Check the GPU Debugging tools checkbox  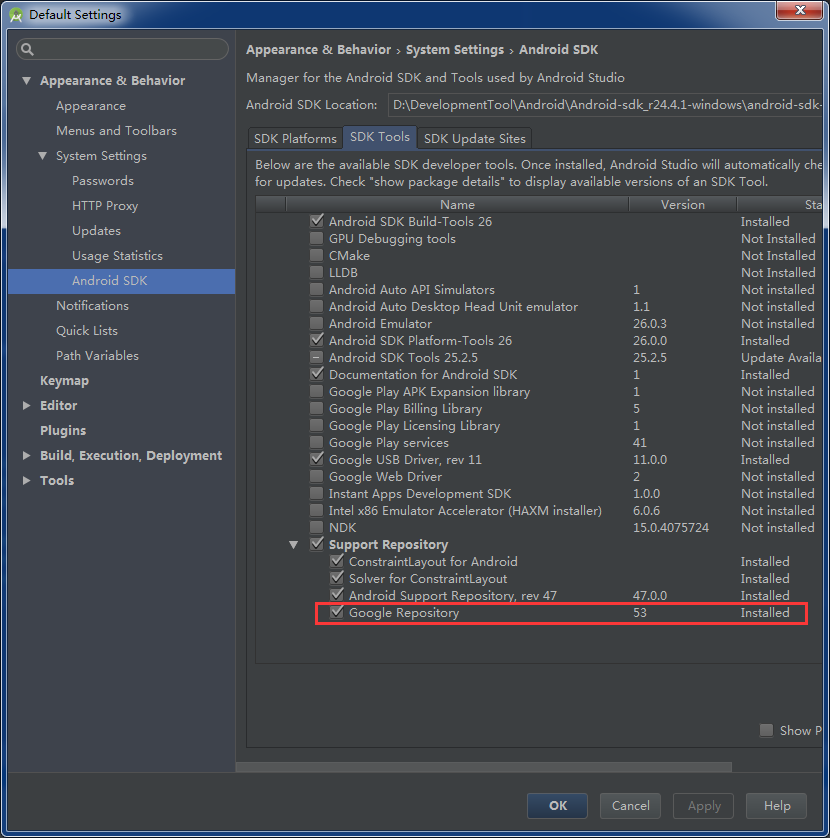pos(316,238)
